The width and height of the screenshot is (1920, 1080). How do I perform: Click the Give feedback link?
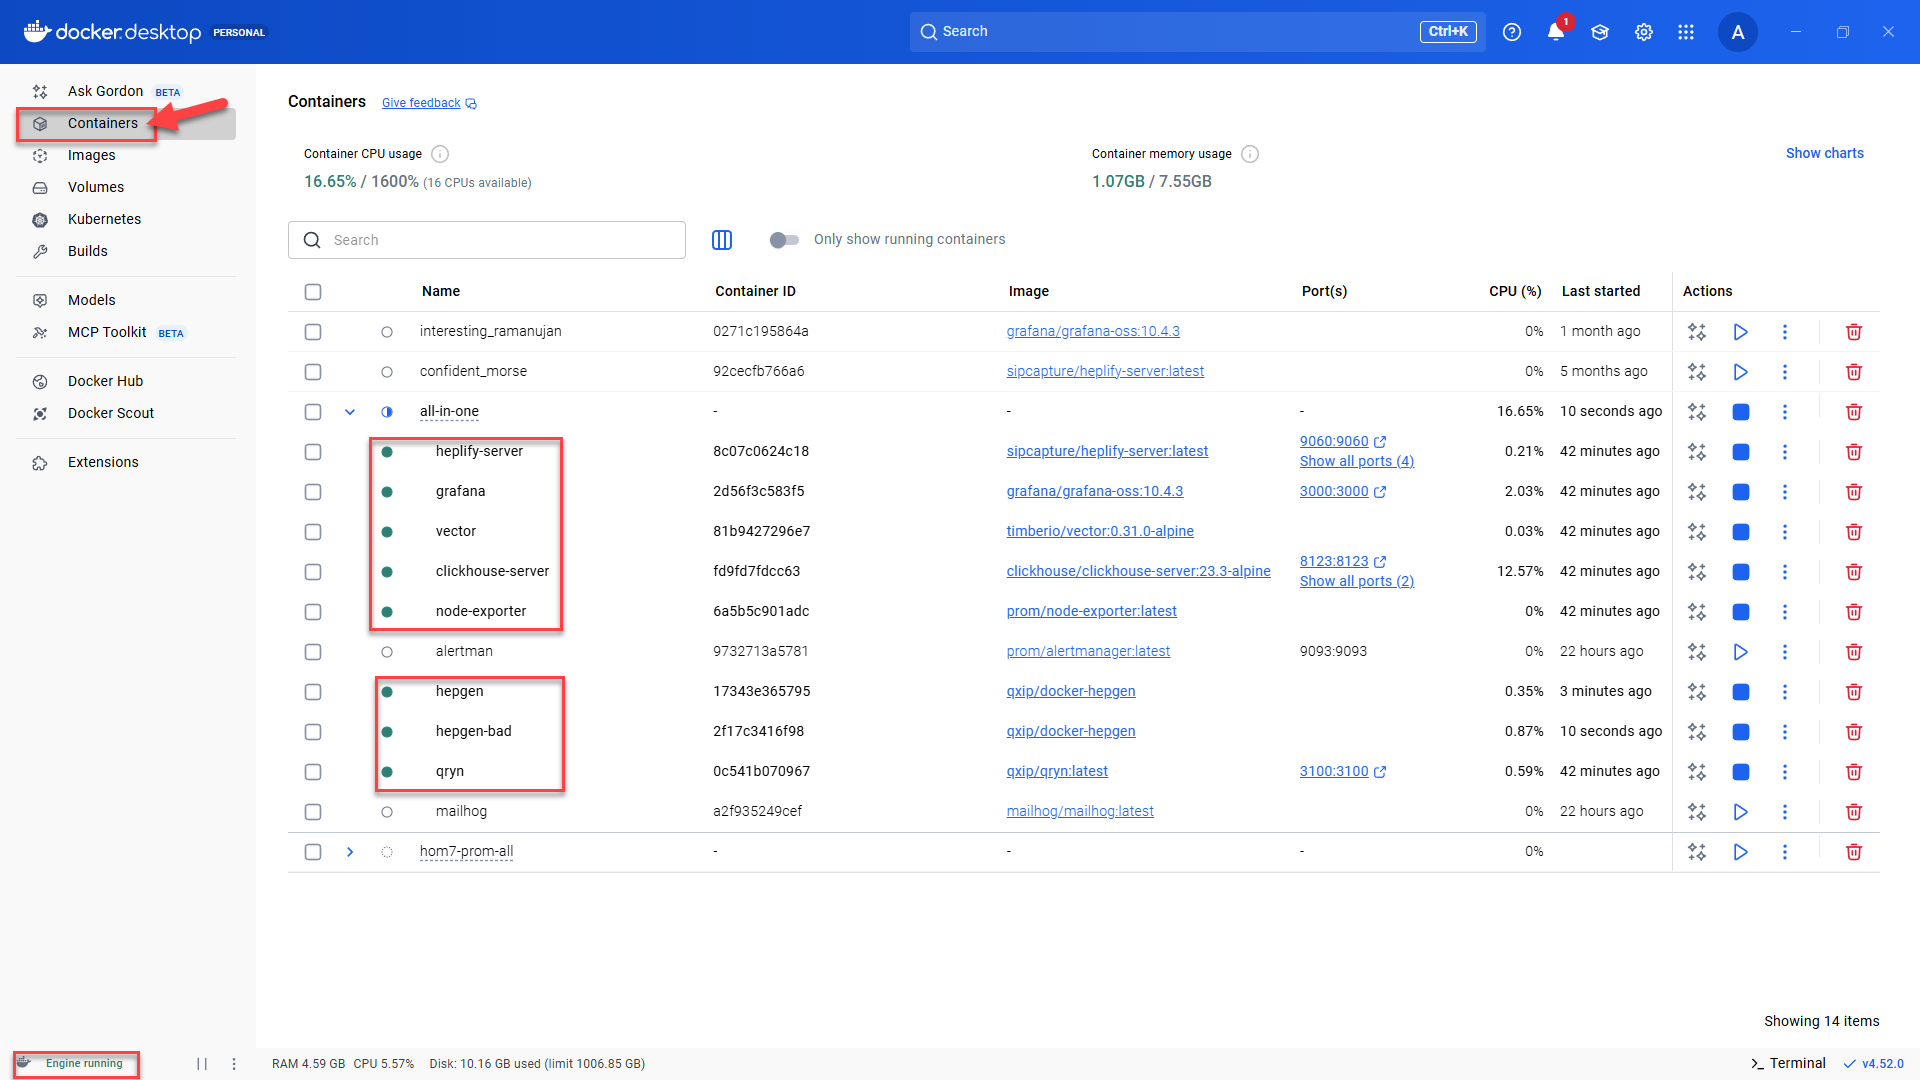tap(420, 103)
